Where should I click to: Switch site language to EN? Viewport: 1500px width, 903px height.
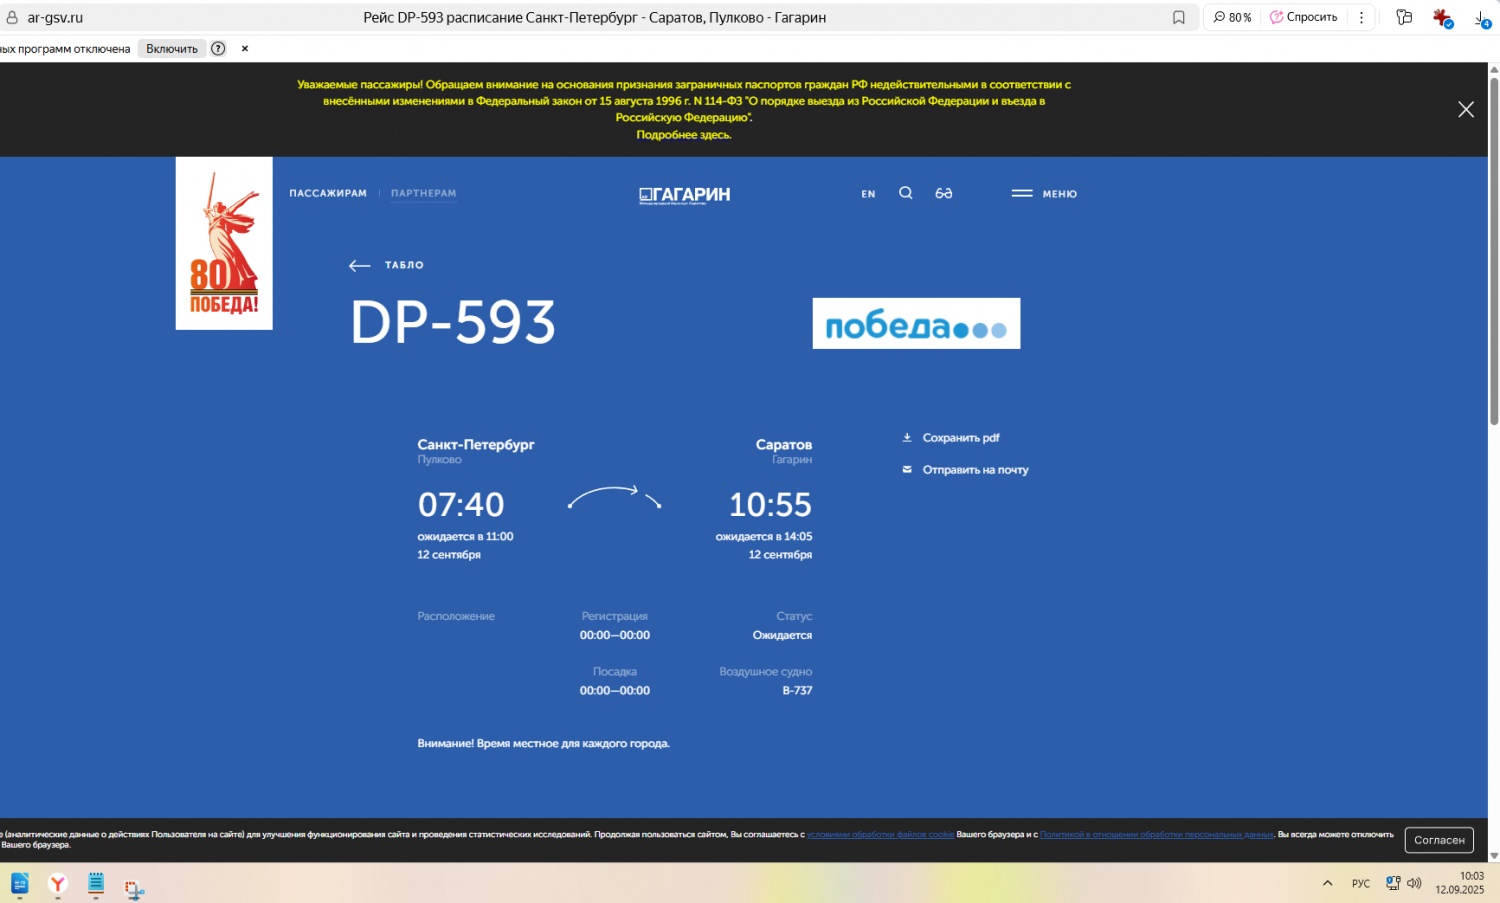tap(868, 194)
